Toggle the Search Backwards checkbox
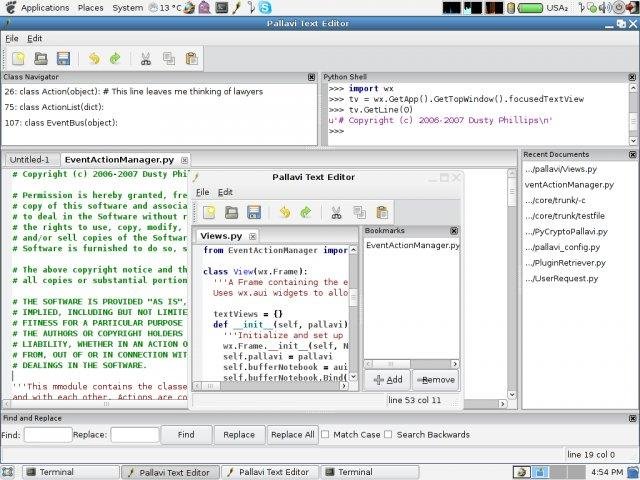This screenshot has width=640, height=480. (388, 435)
